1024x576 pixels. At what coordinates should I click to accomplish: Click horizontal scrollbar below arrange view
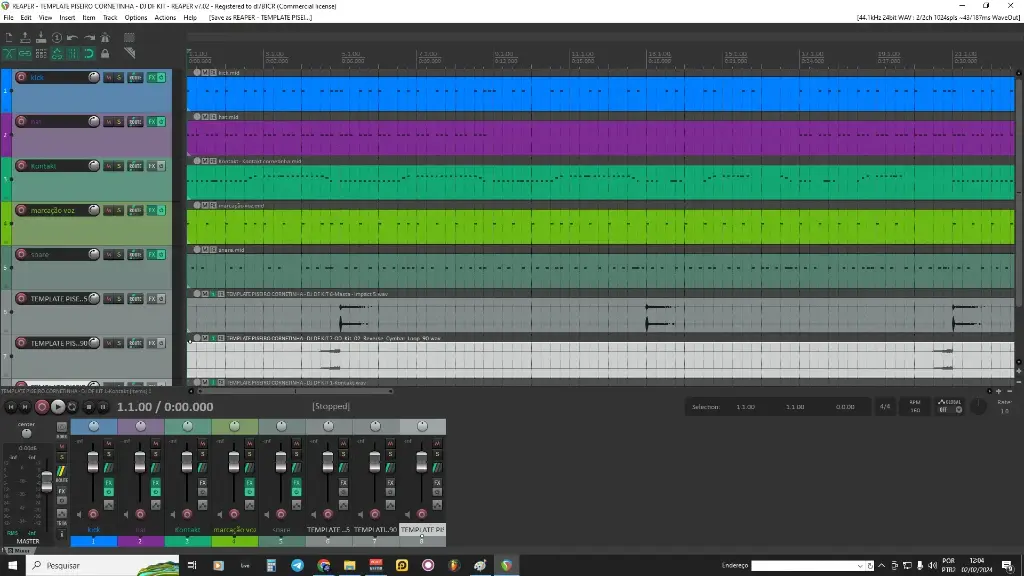(294, 391)
